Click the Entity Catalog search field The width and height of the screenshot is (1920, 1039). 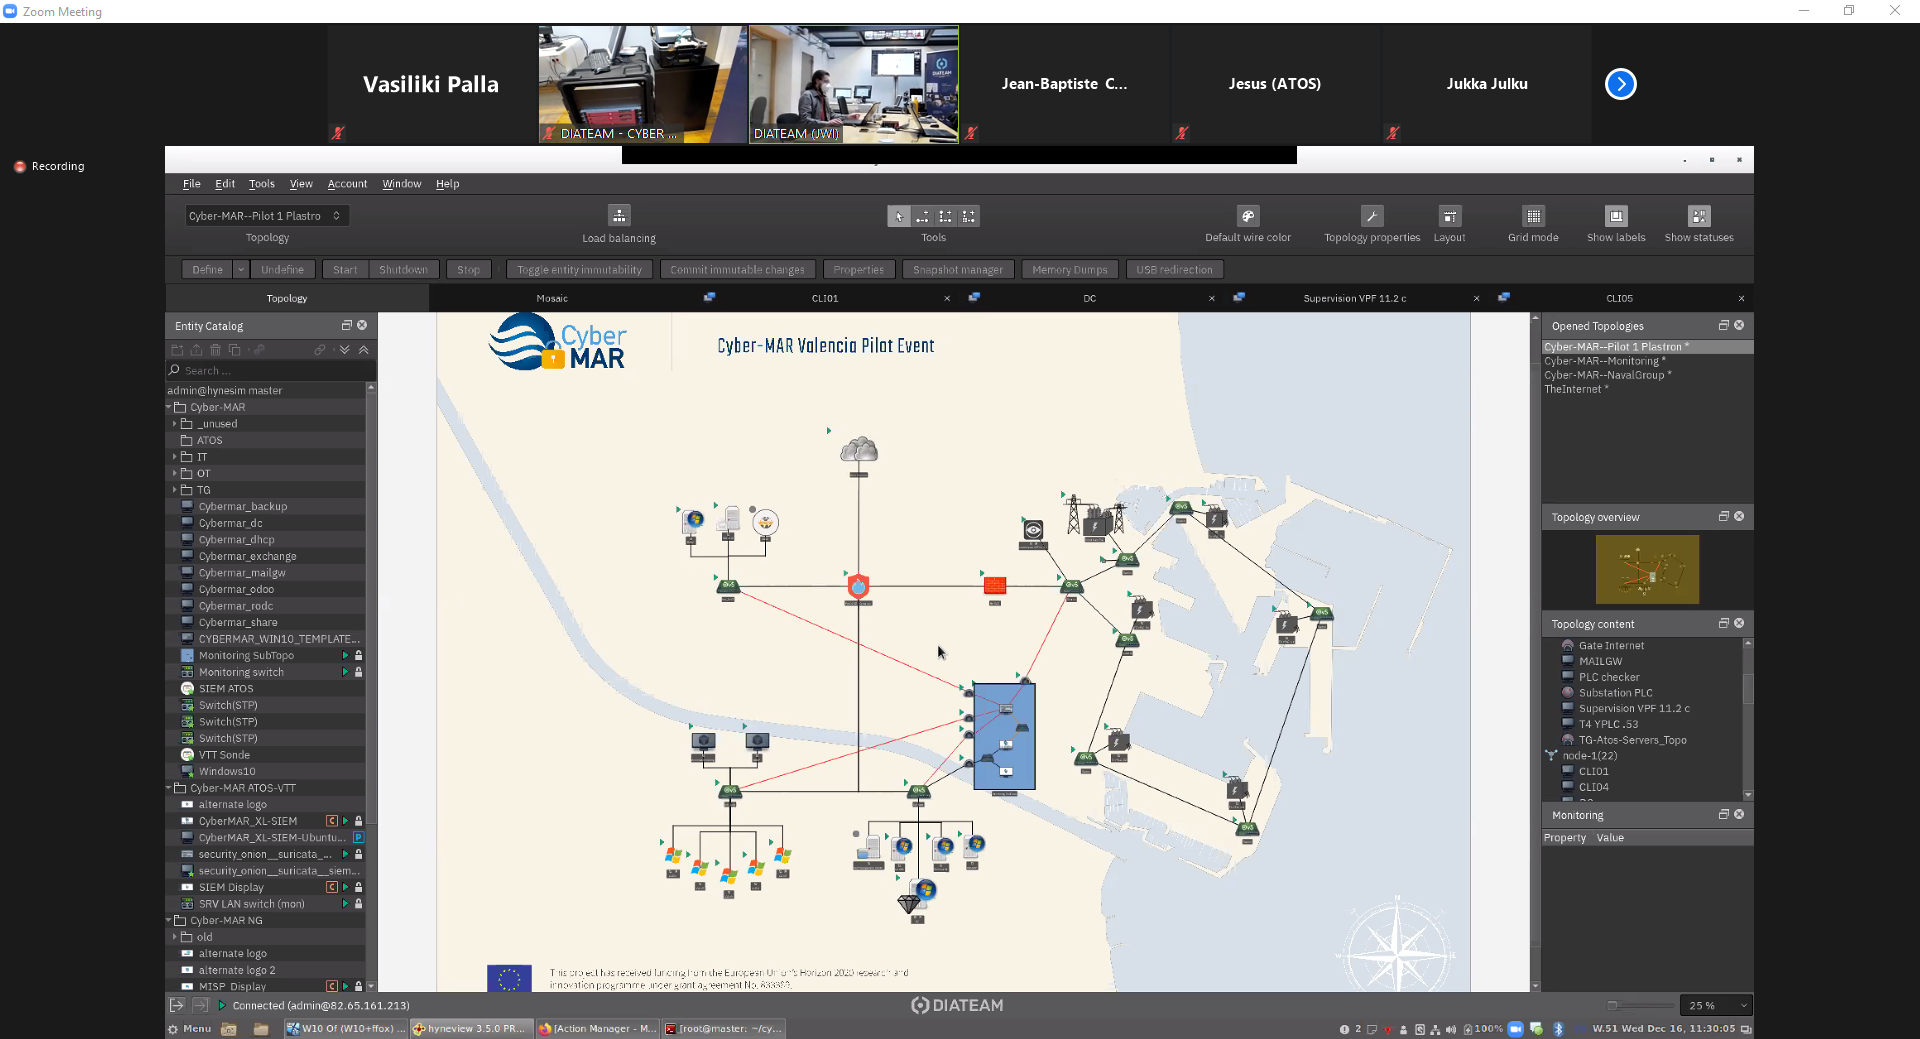(x=271, y=371)
